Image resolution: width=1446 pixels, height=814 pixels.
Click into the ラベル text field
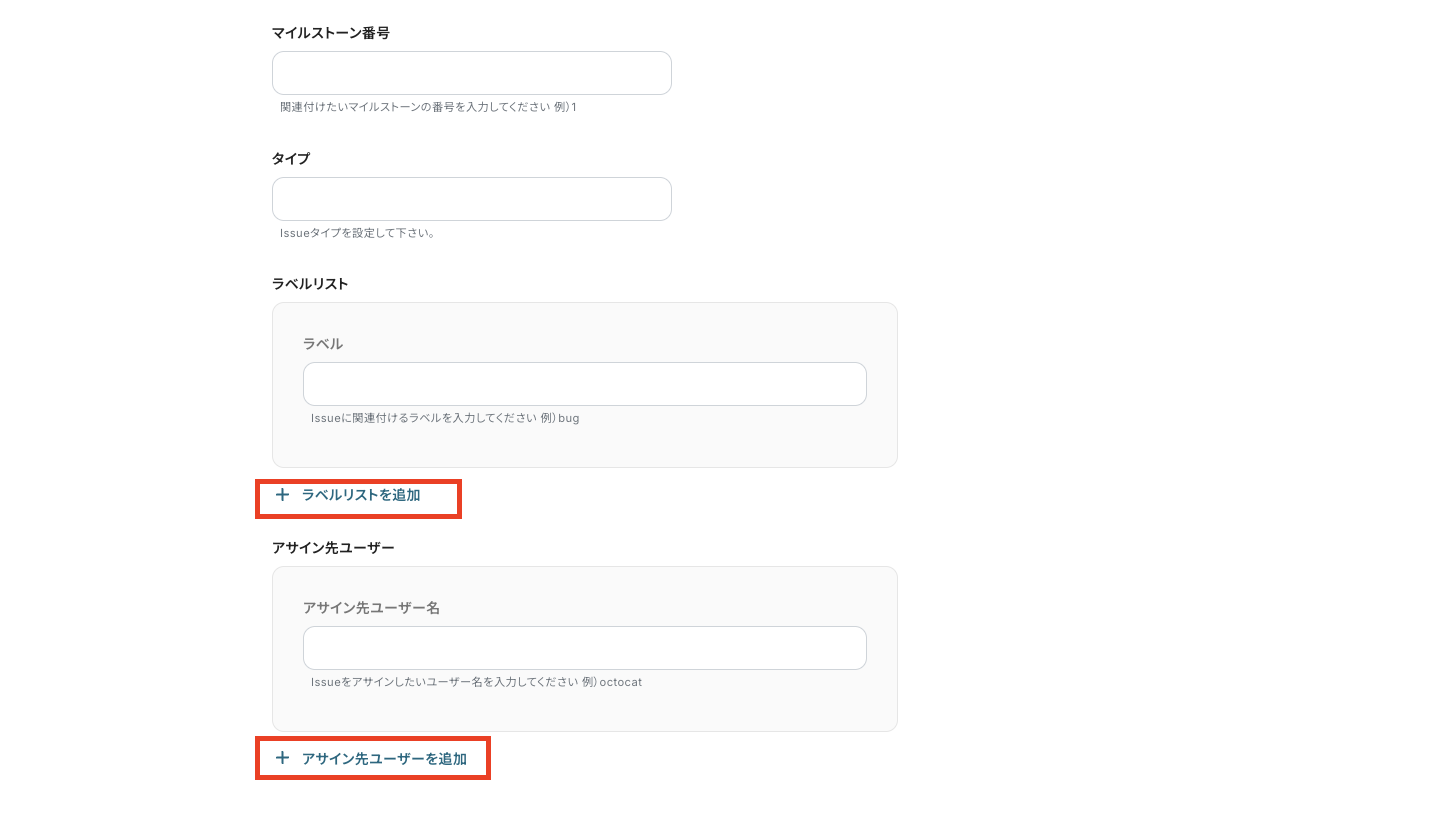(585, 384)
